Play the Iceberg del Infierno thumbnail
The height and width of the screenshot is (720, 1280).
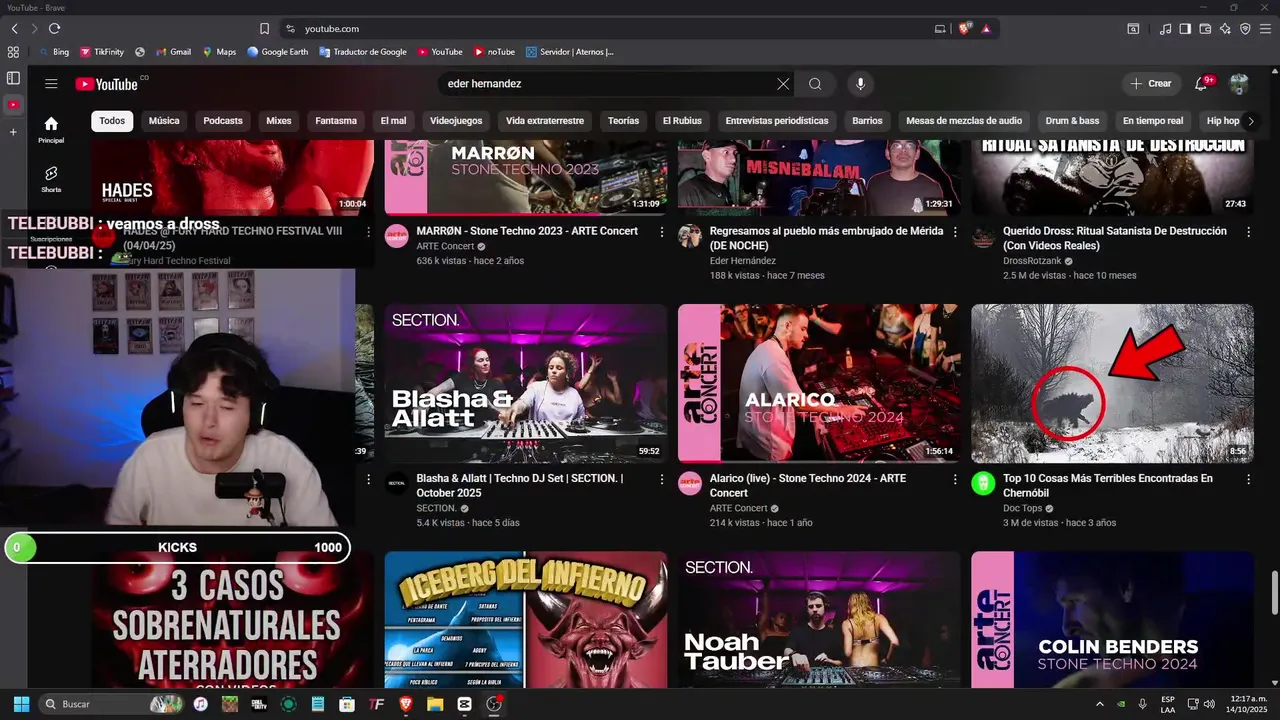coord(526,620)
